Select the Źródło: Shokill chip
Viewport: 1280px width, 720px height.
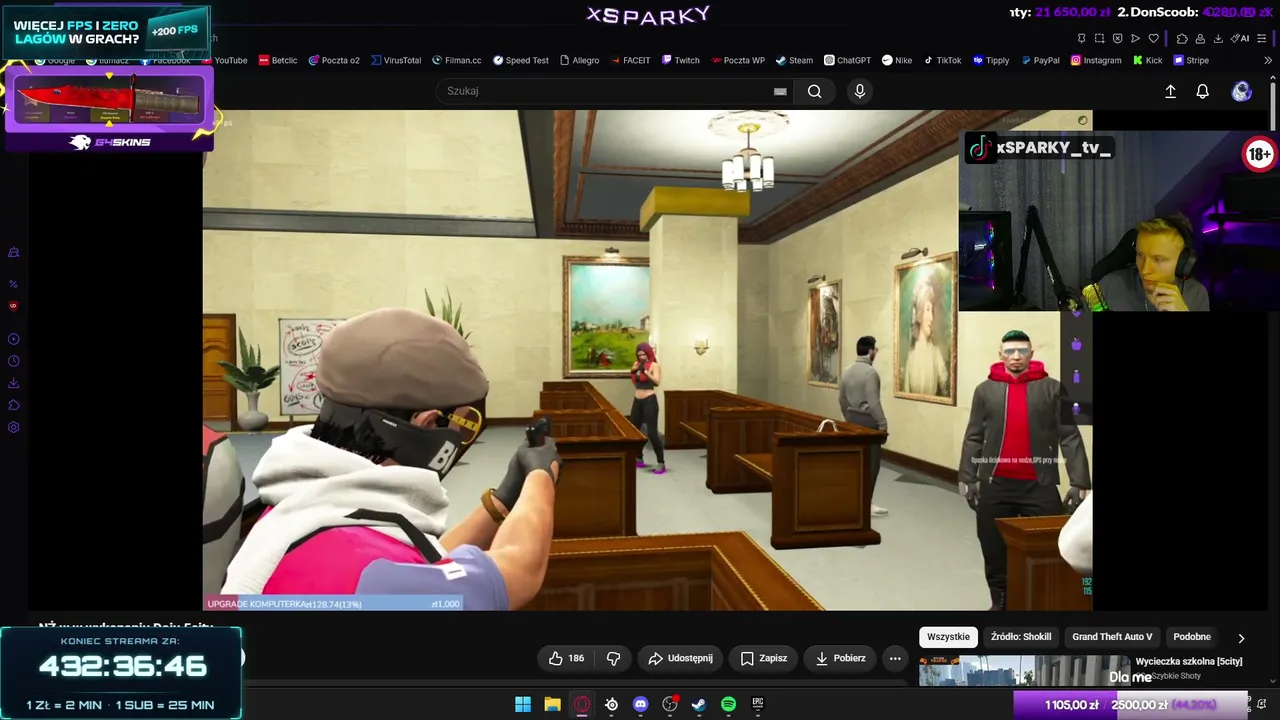1021,637
